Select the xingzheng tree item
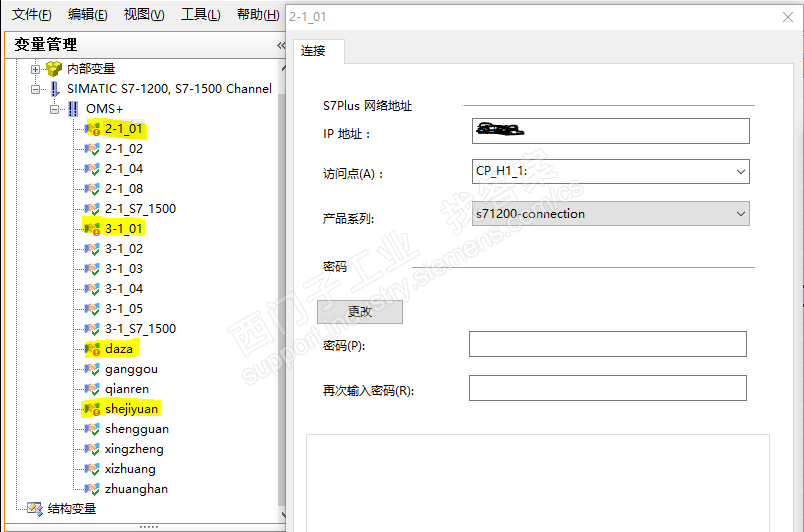 point(134,449)
